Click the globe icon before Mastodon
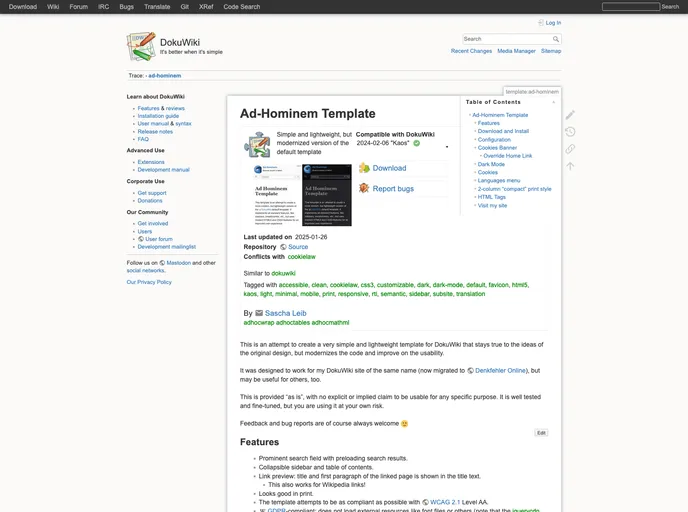Viewport: 688px width, 512px height. pos(162,263)
